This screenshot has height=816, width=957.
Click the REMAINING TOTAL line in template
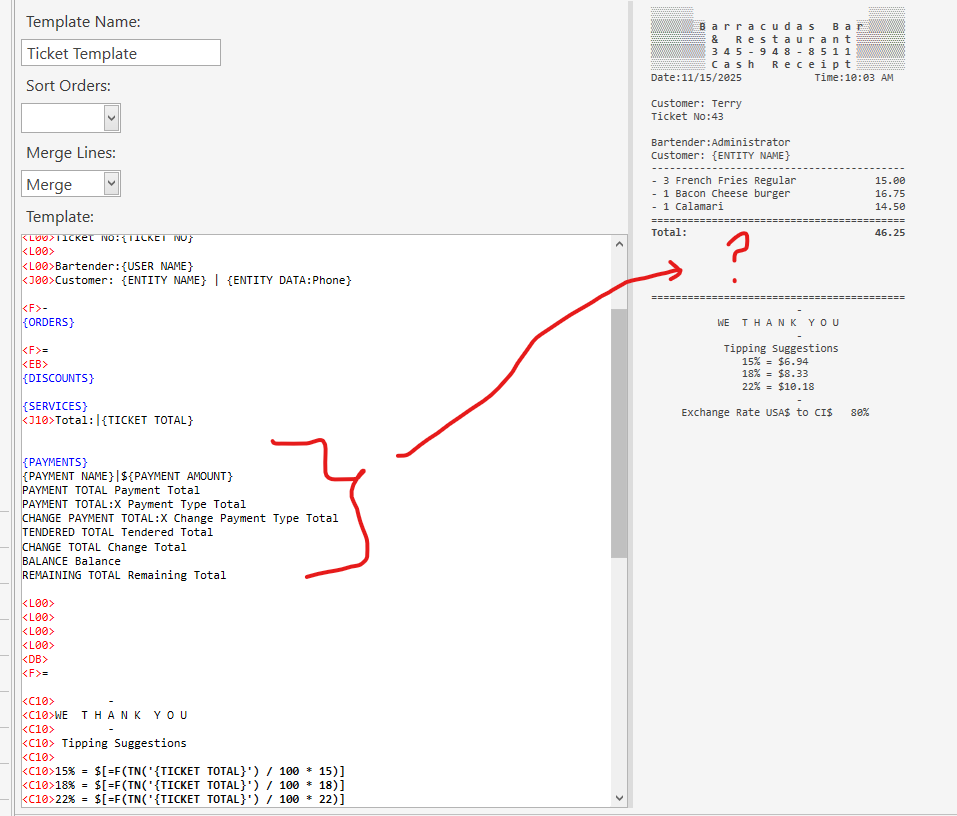click(124, 575)
